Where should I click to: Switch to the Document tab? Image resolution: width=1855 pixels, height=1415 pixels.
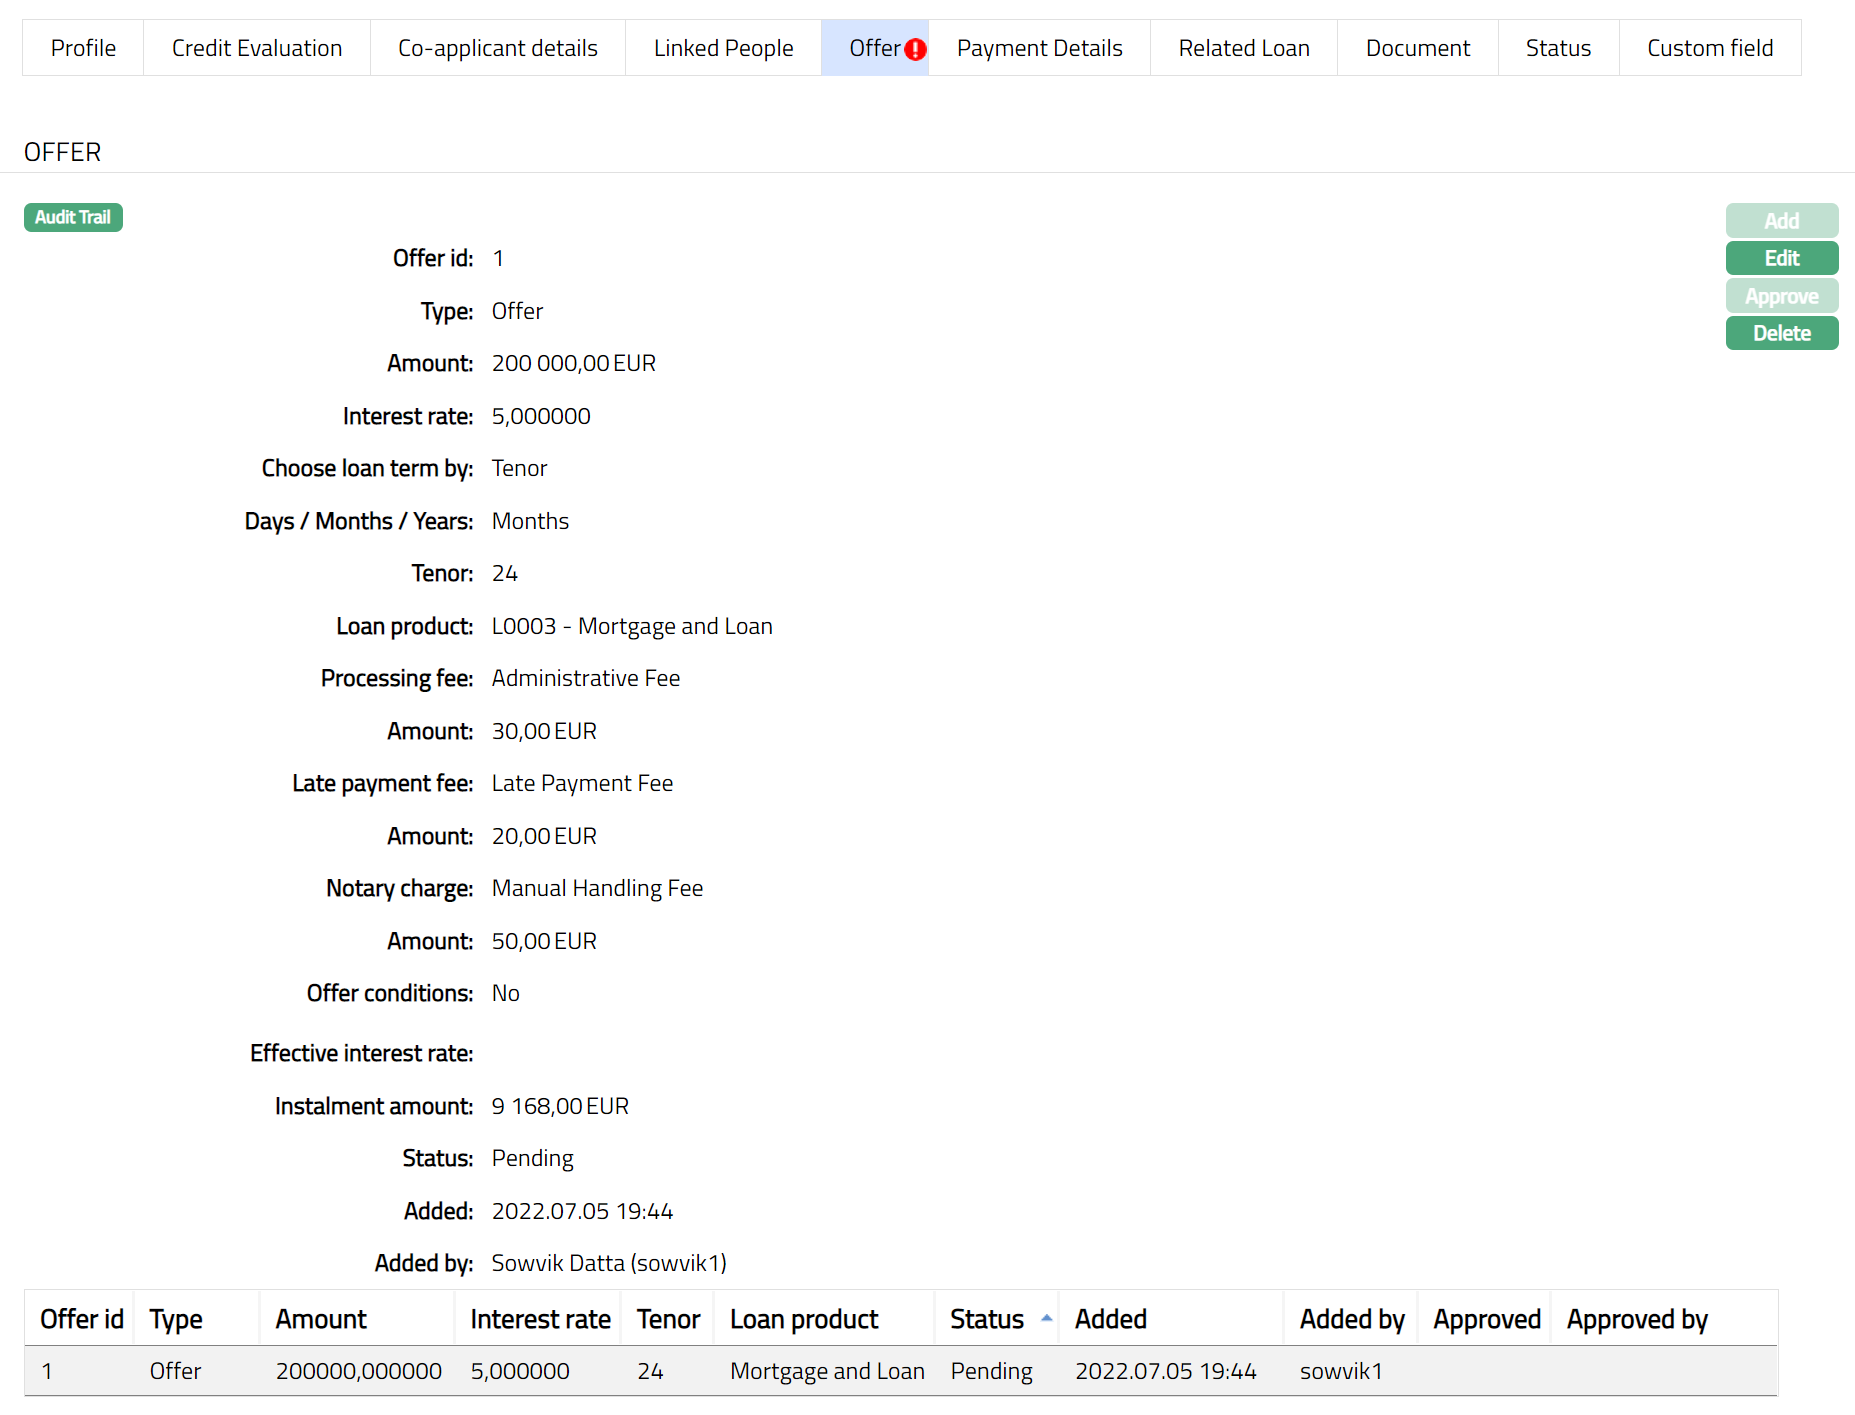click(x=1417, y=48)
